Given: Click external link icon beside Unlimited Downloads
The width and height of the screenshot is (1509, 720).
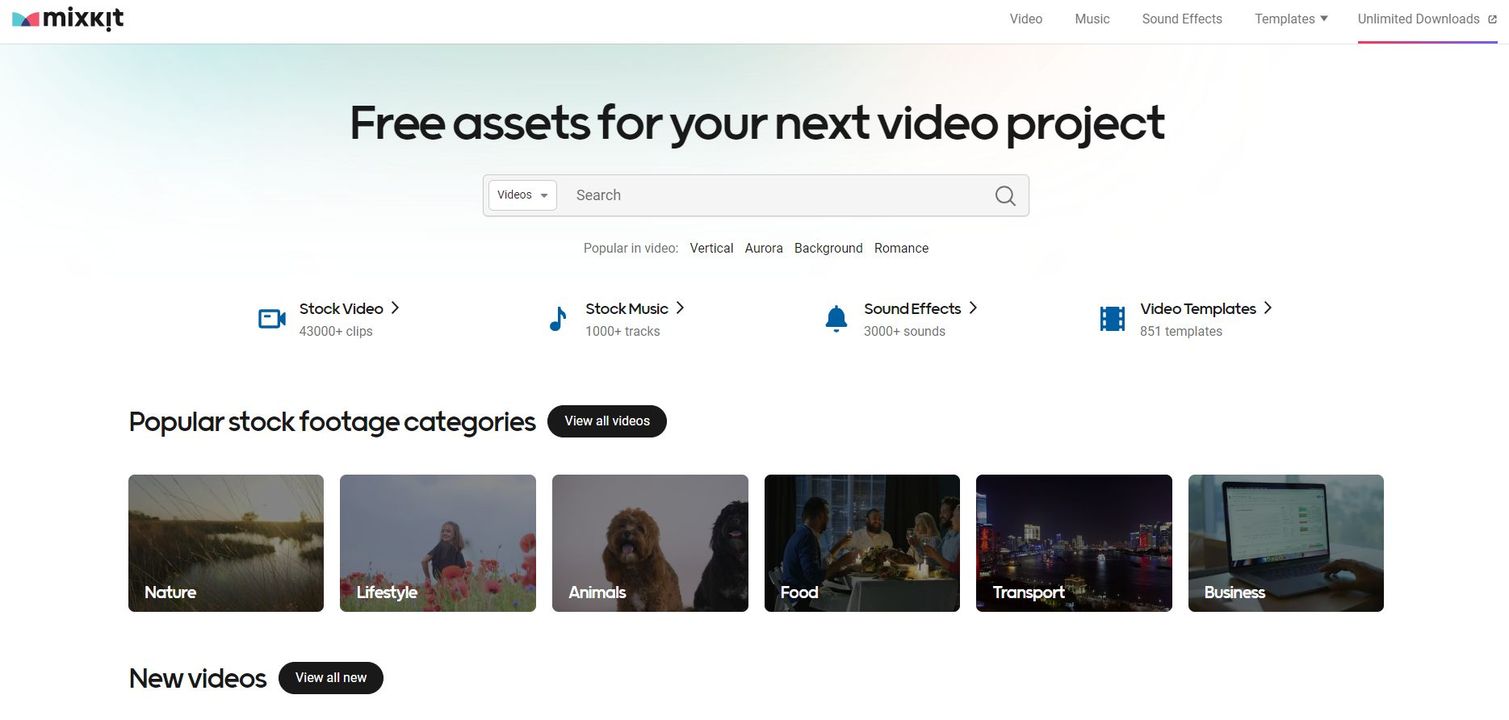Looking at the screenshot, I should click(x=1492, y=19).
